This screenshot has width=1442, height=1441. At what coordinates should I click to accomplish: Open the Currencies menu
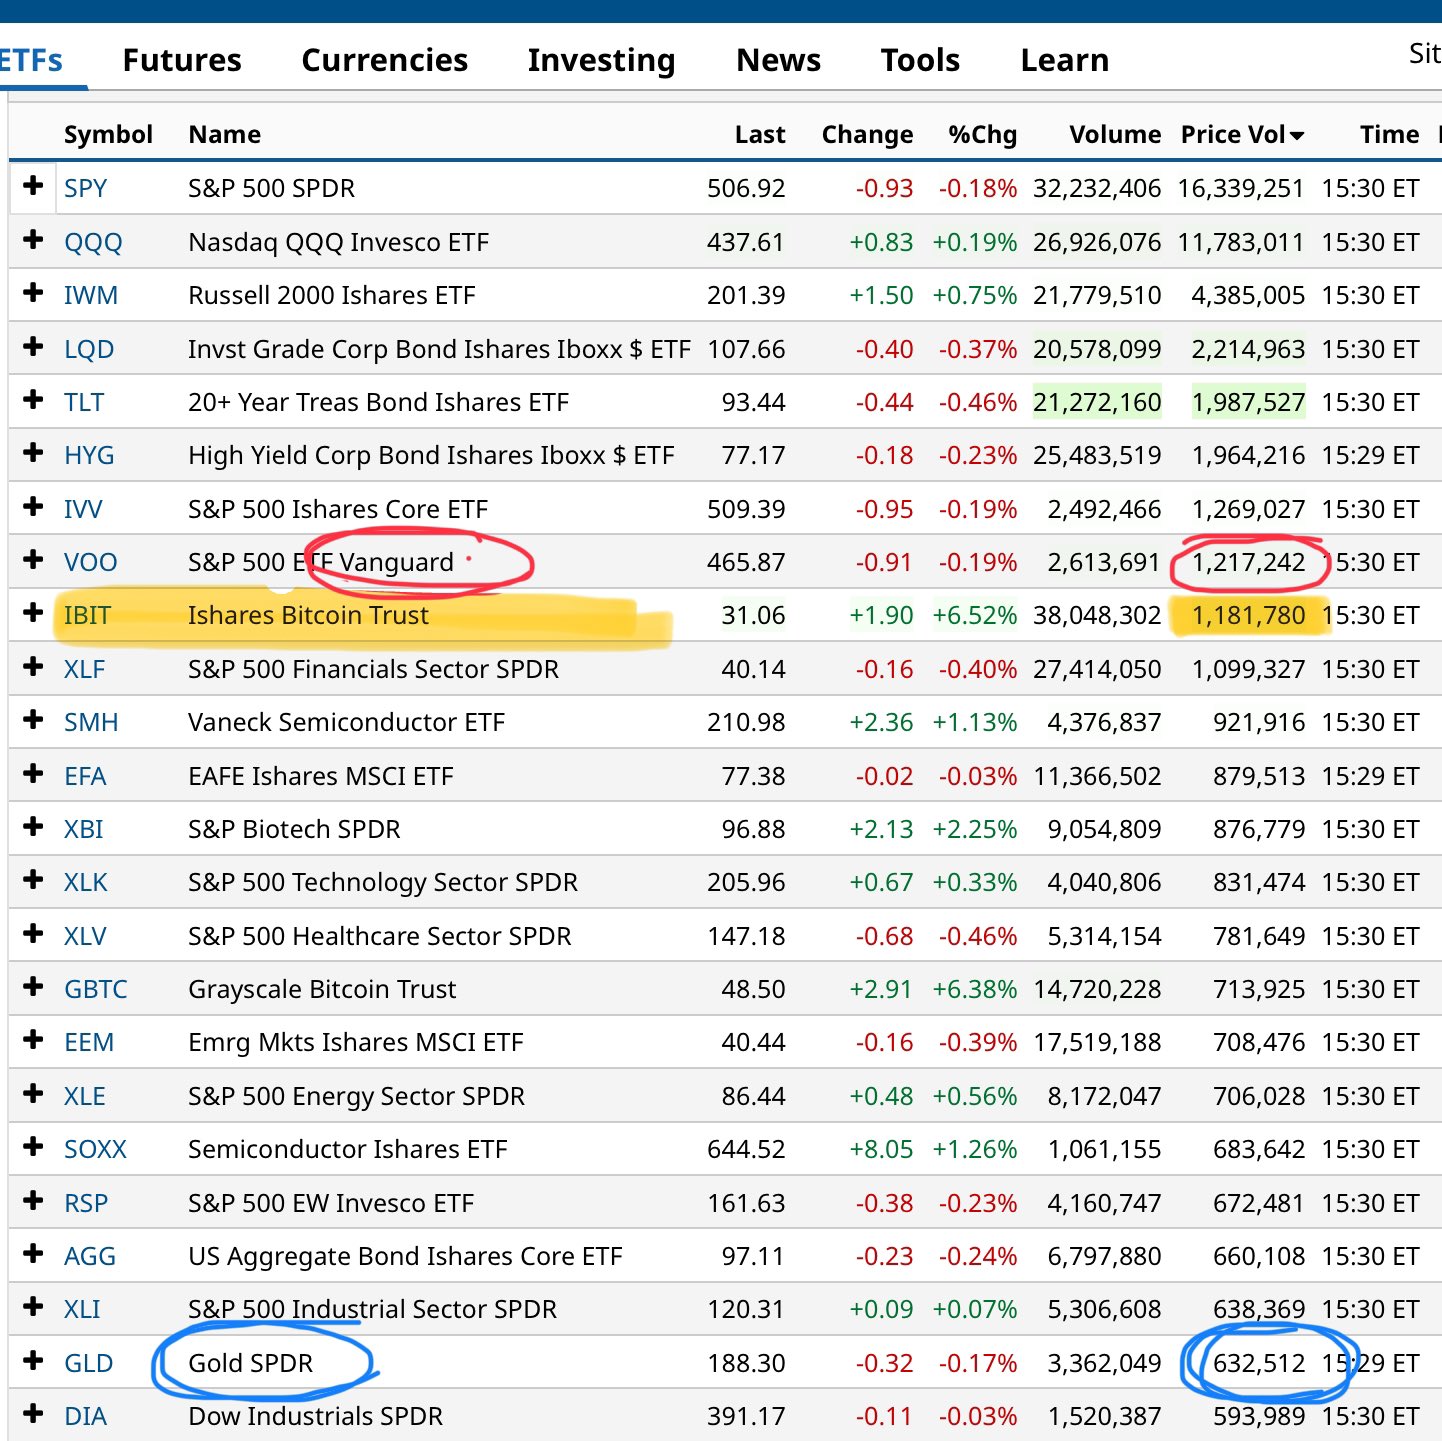coord(384,60)
